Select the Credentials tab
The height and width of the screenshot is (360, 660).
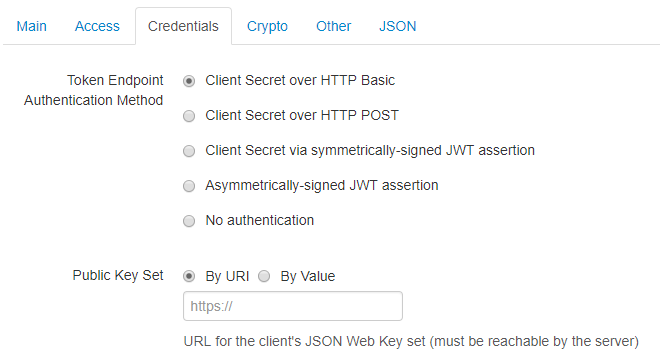pos(183,26)
